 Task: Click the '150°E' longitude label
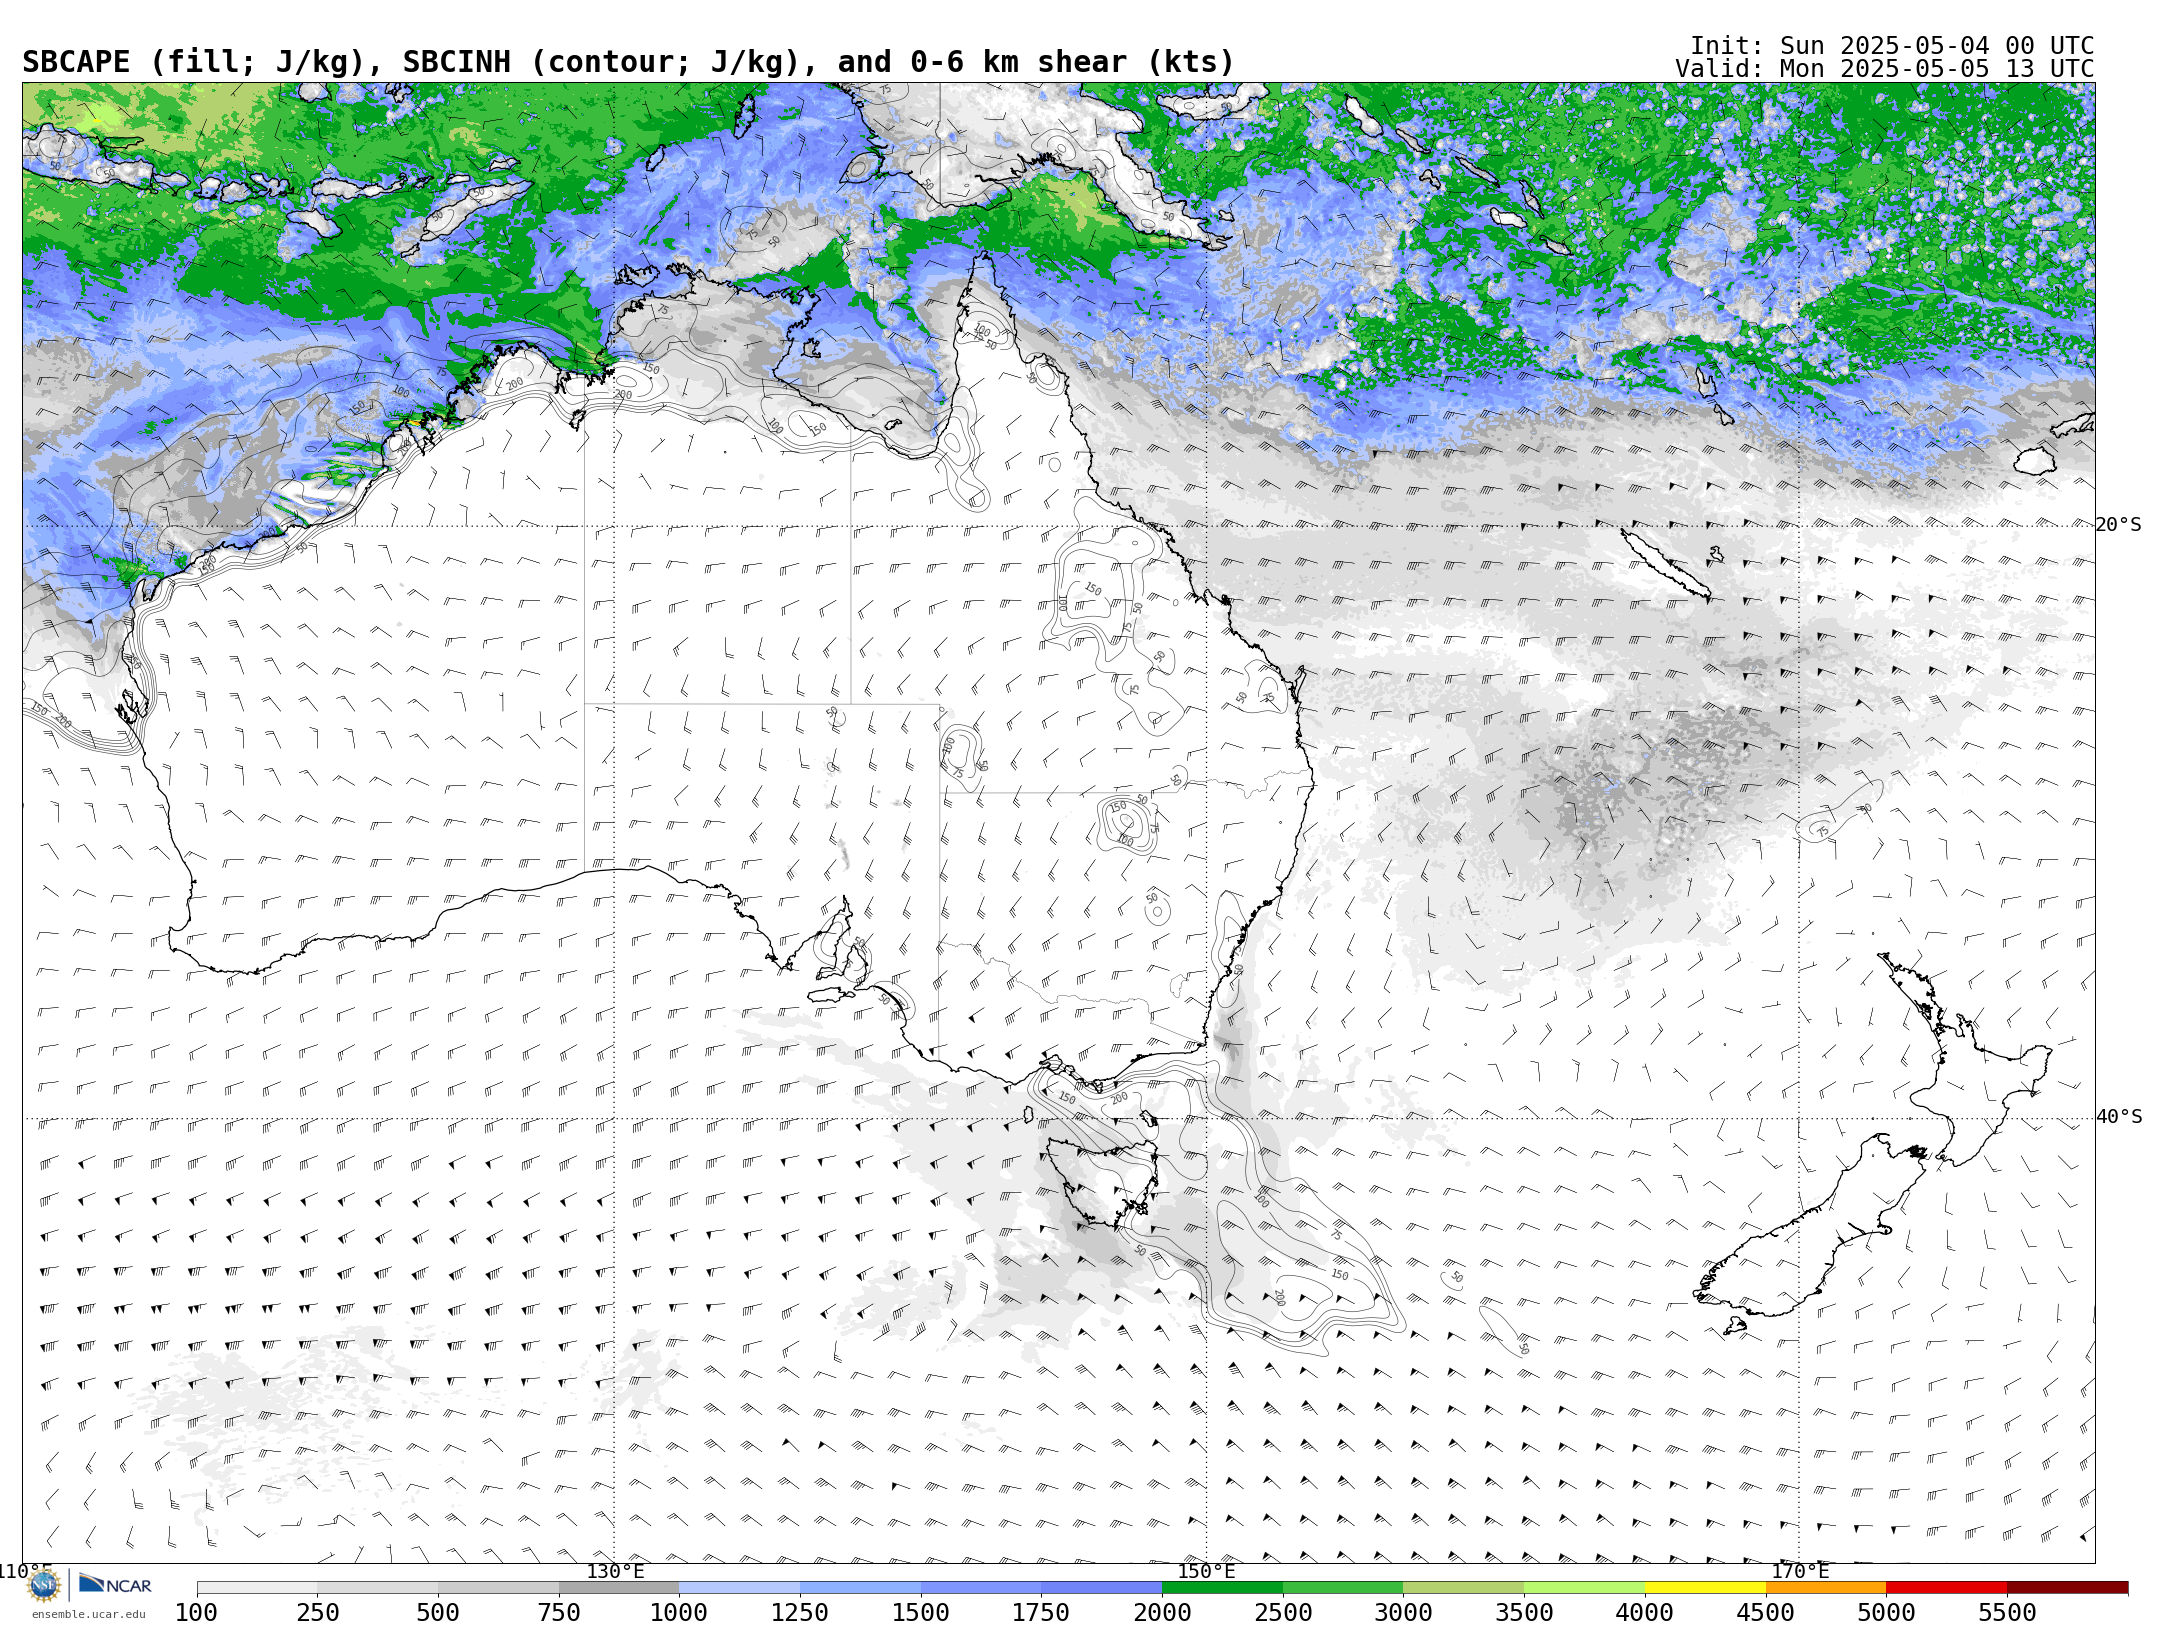(x=1206, y=1571)
